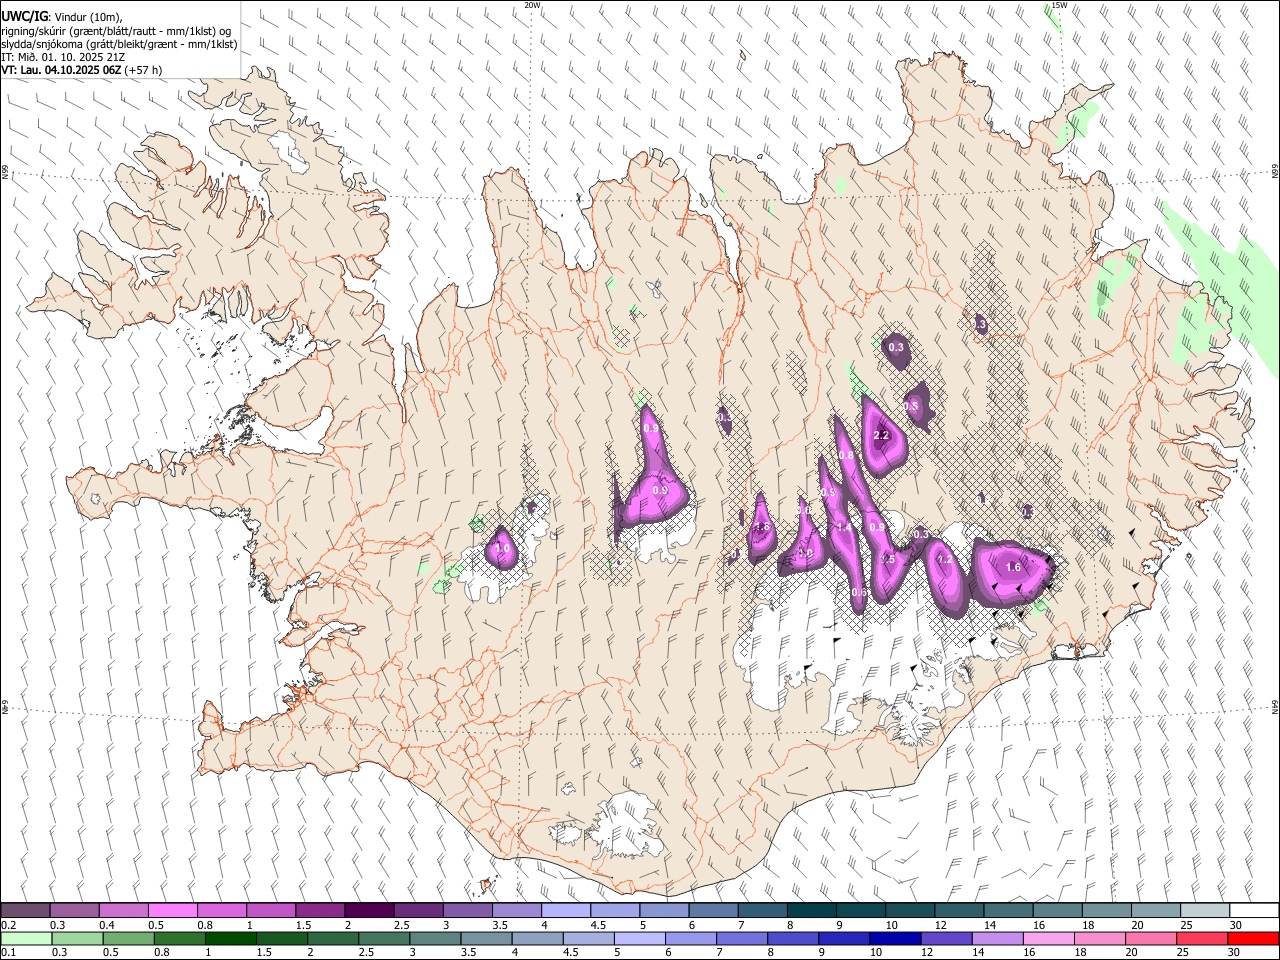Click the "VT: Lau. 04.10.2025 06Z (+57 h)" line
The image size is (1280, 960).
(x=82, y=70)
